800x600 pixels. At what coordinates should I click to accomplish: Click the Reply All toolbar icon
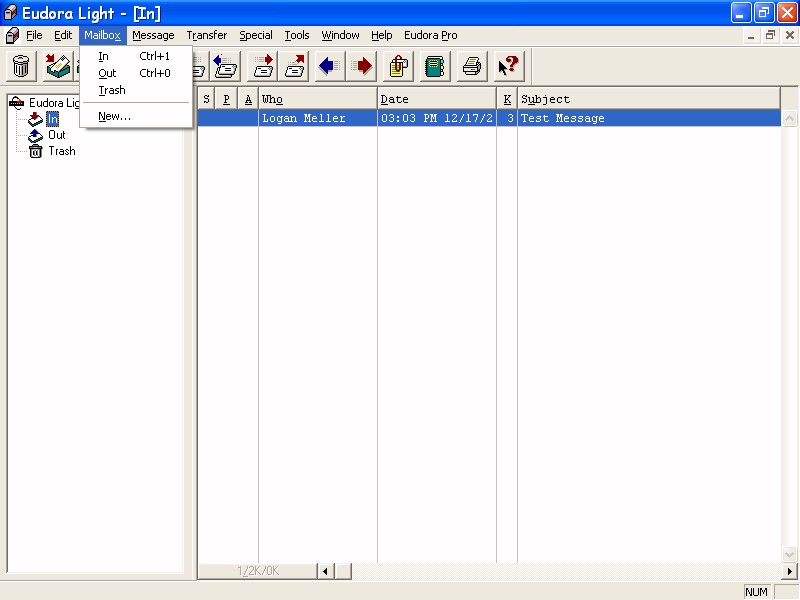click(225, 66)
